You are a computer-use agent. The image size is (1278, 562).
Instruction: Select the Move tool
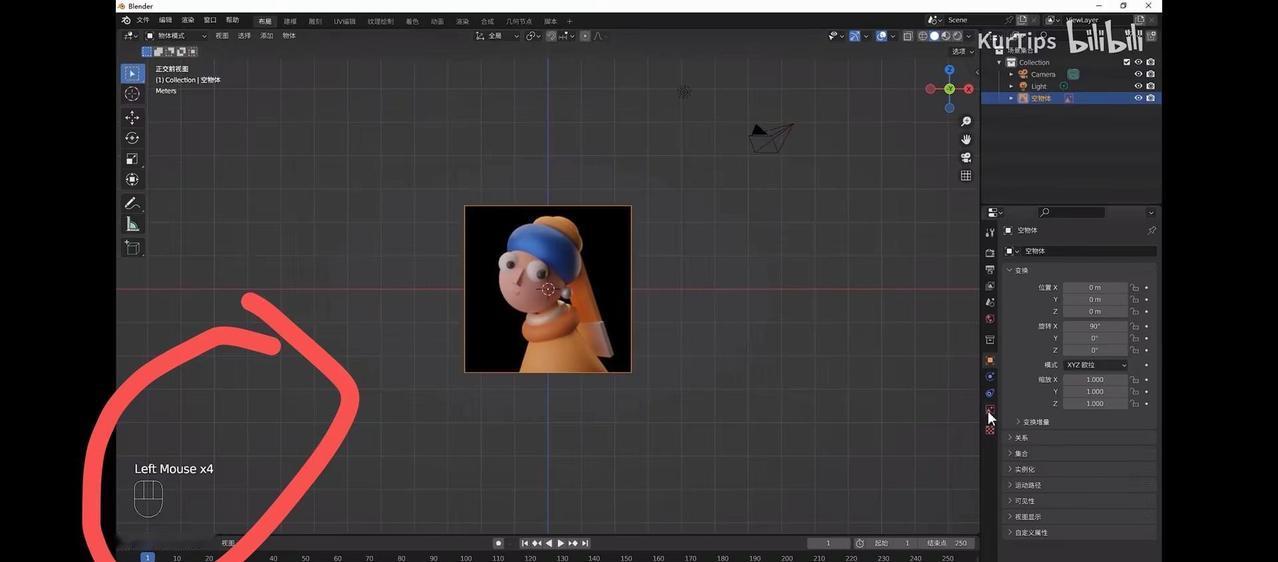pyautogui.click(x=132, y=117)
